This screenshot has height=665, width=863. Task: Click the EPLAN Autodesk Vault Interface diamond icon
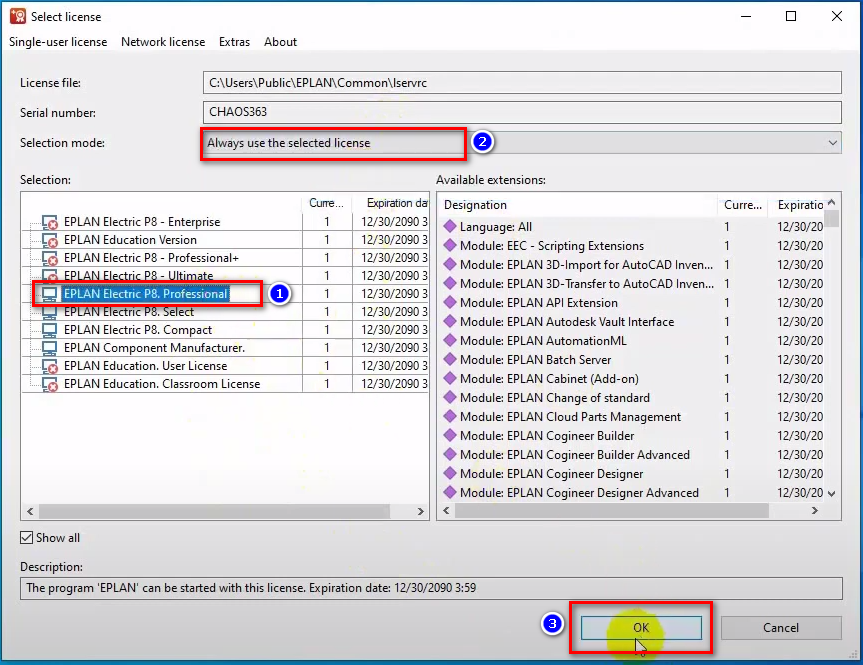[450, 321]
